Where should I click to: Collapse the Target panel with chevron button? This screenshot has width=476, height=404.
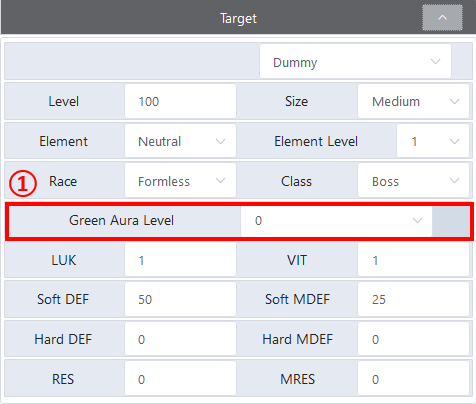[442, 18]
